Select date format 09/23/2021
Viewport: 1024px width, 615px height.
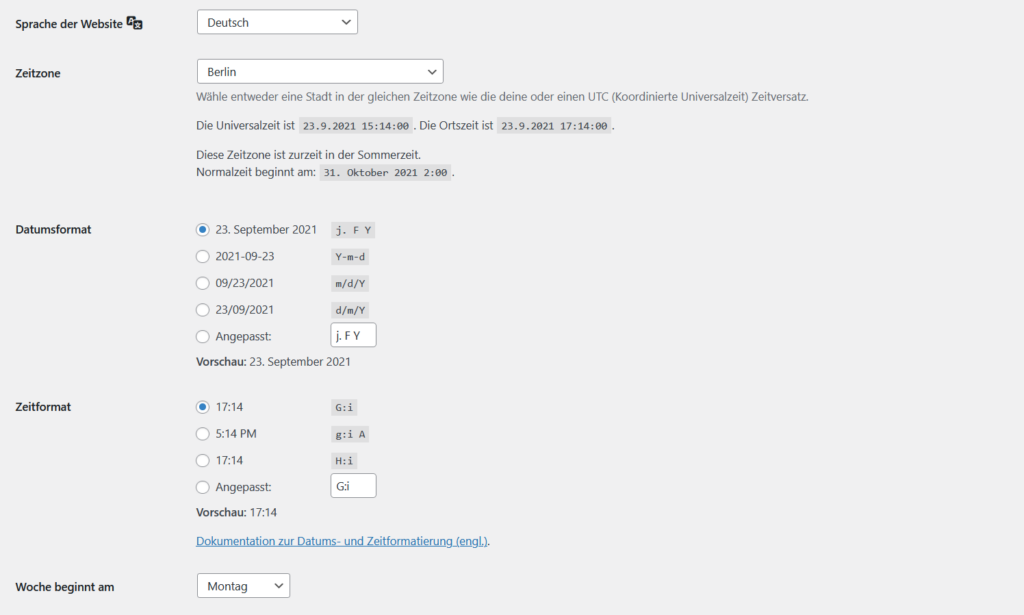[x=202, y=283]
